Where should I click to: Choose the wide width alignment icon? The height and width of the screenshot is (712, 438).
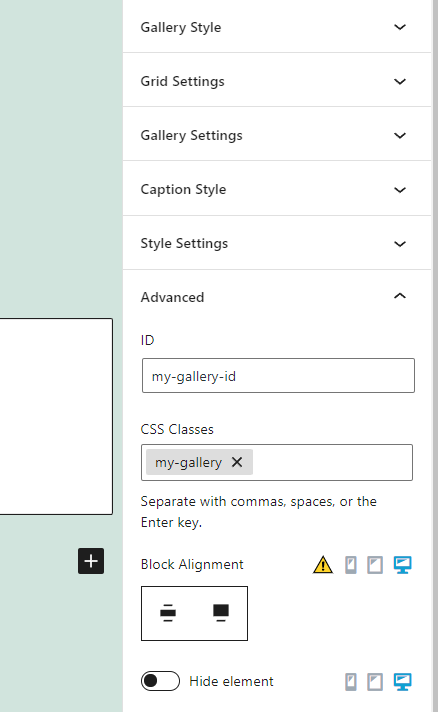click(x=167, y=613)
